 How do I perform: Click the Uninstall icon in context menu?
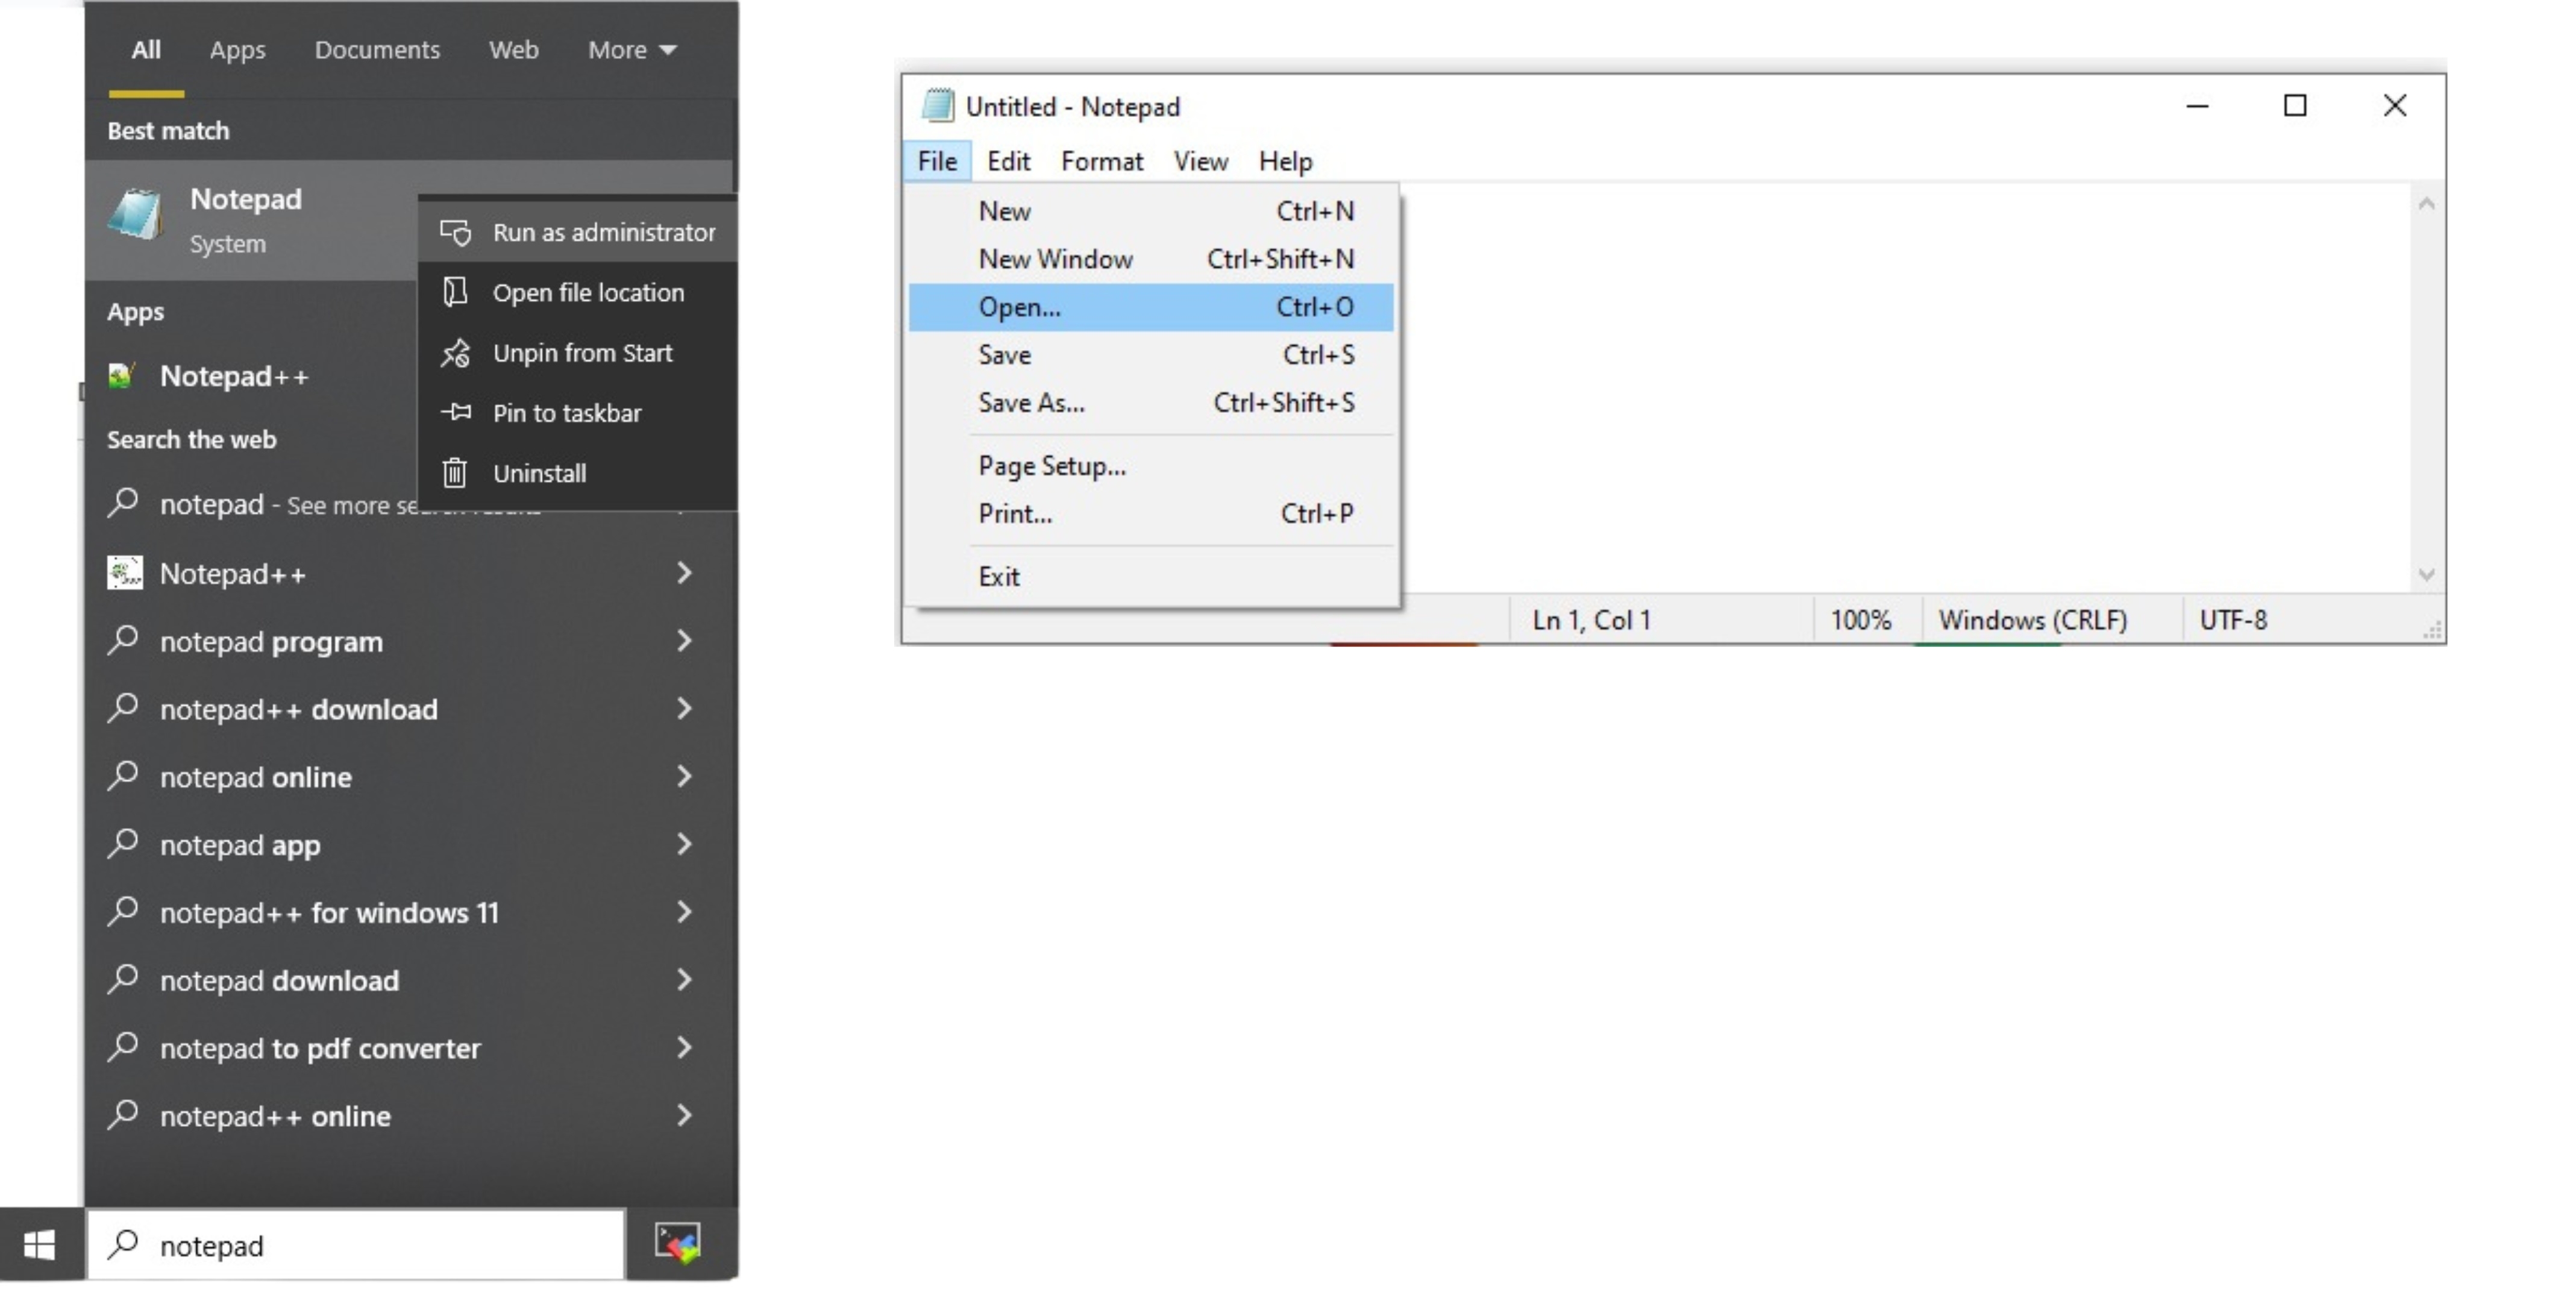pyautogui.click(x=458, y=473)
